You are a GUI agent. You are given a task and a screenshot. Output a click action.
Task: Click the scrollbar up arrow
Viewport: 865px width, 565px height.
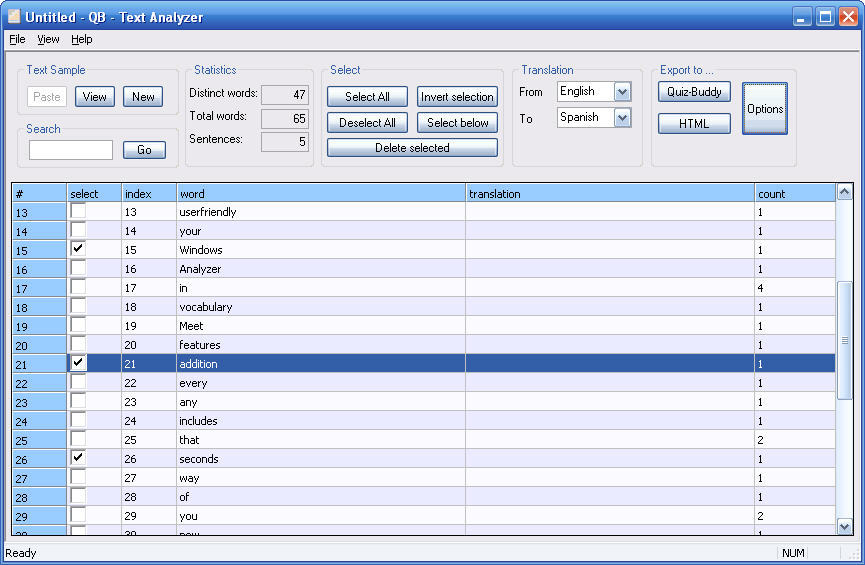tap(844, 193)
